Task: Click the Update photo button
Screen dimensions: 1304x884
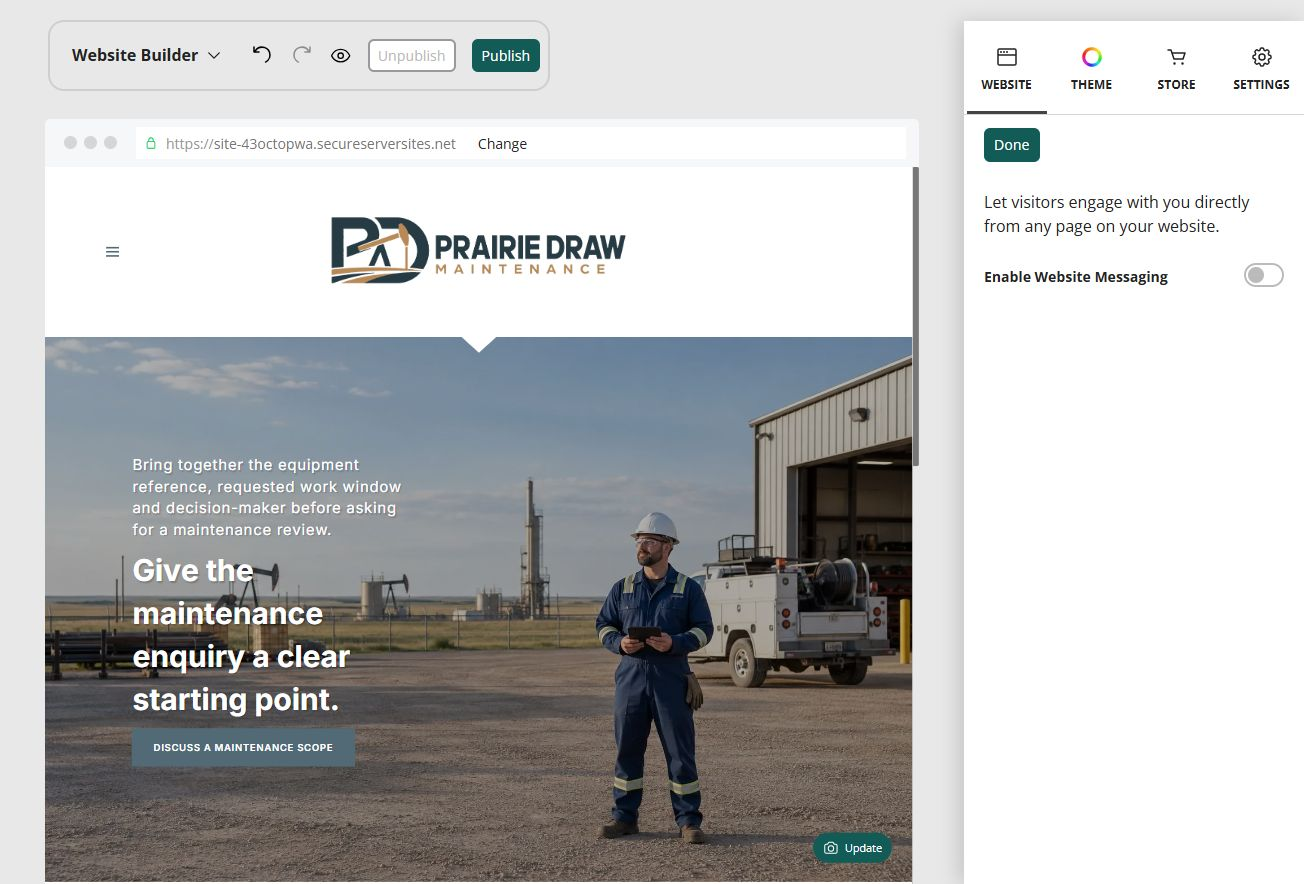Action: (x=852, y=848)
